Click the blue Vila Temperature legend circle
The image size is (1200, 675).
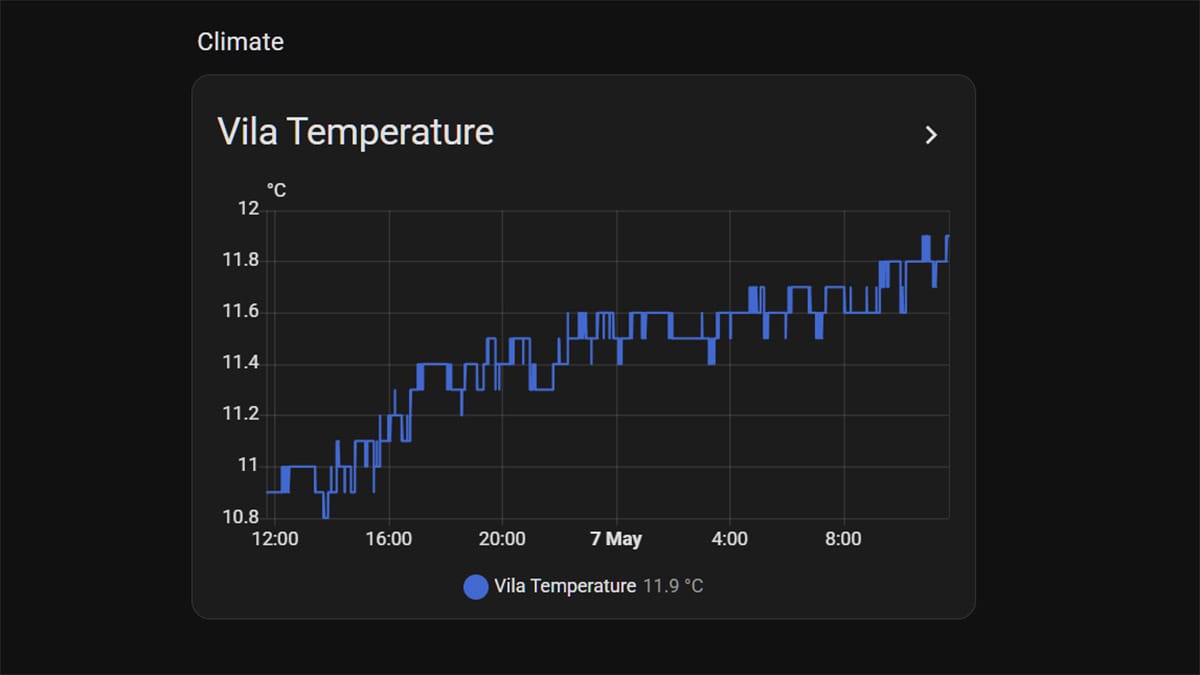pos(476,587)
